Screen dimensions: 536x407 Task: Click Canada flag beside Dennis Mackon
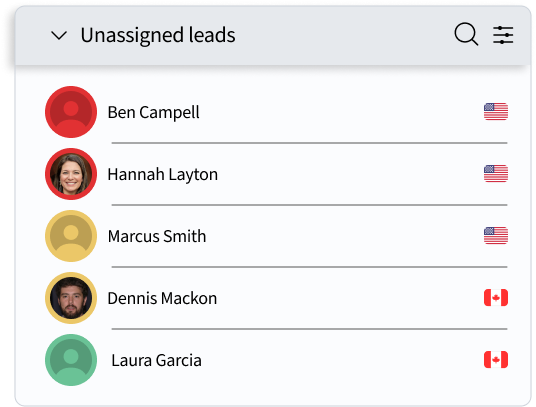pos(496,298)
